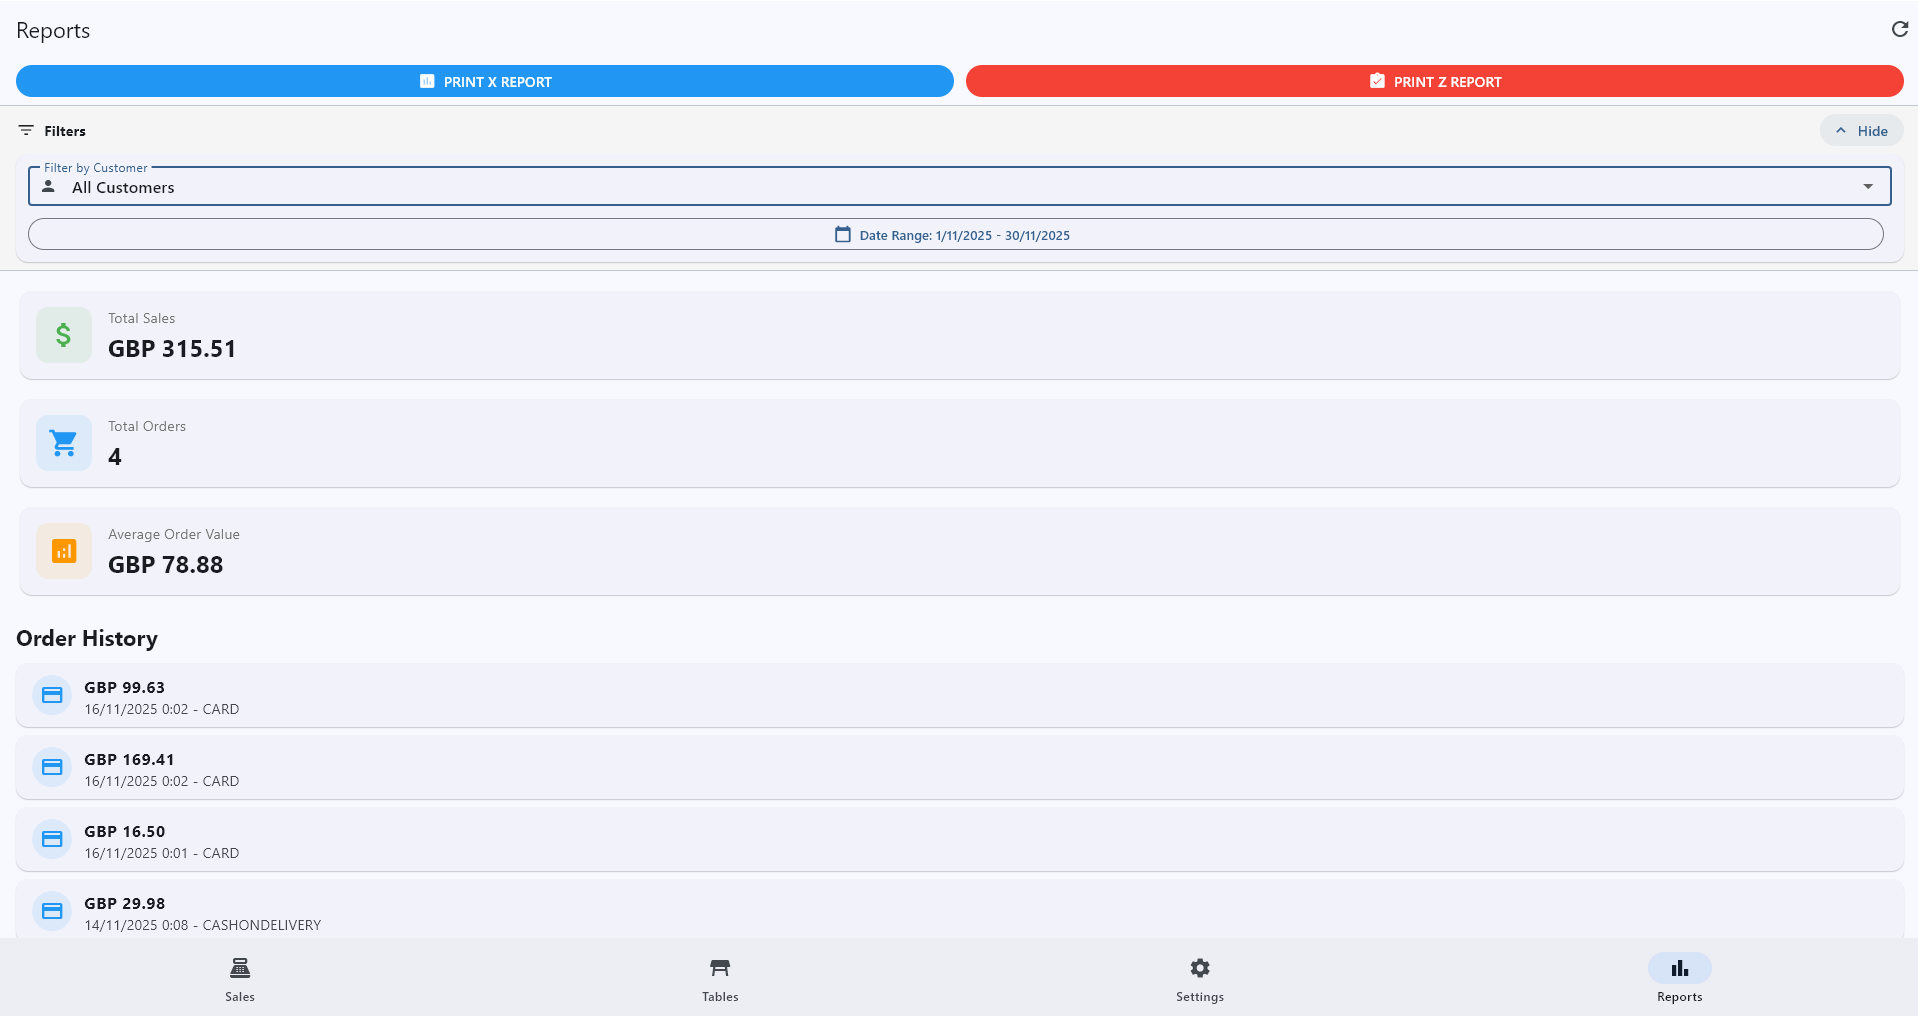
Task: Open the Date Range picker
Action: (955, 235)
